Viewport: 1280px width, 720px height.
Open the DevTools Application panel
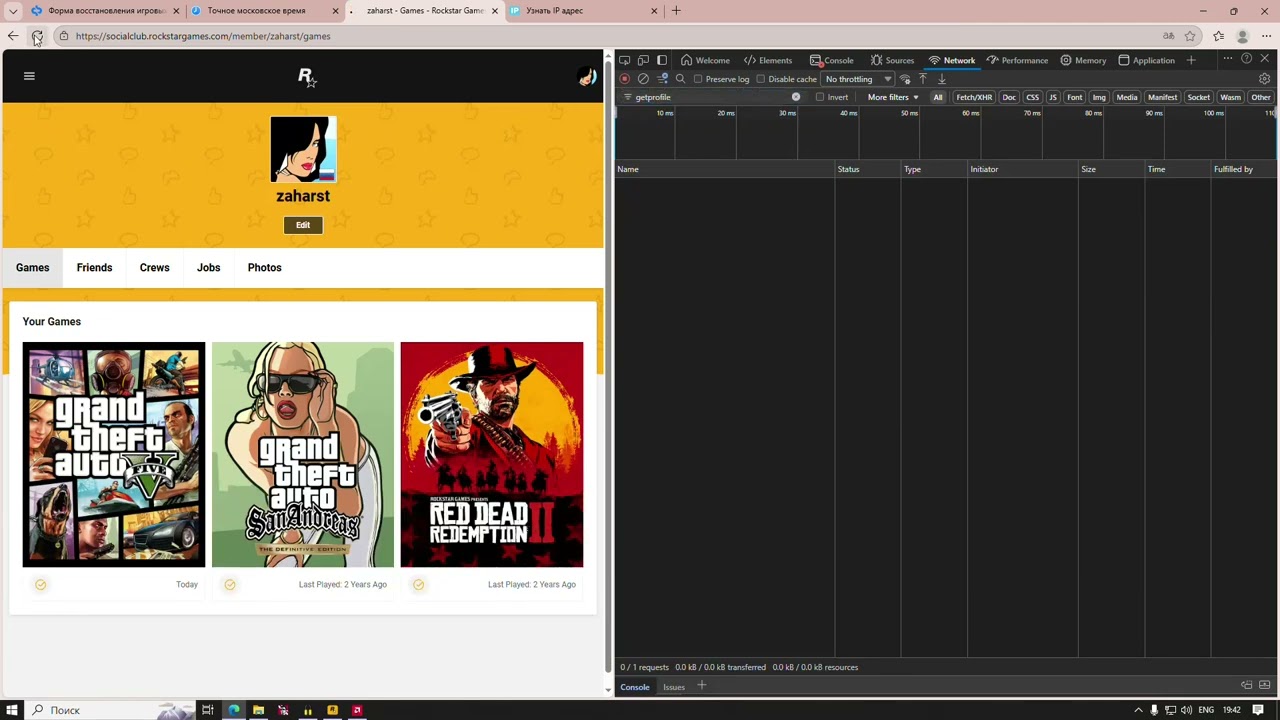coord(1146,60)
